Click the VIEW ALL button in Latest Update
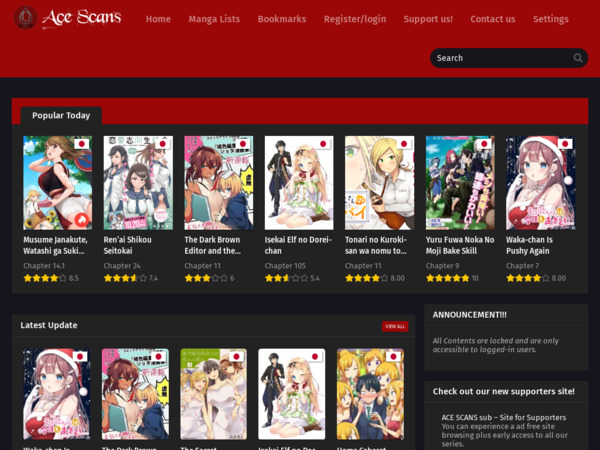The image size is (600, 450). pos(395,326)
